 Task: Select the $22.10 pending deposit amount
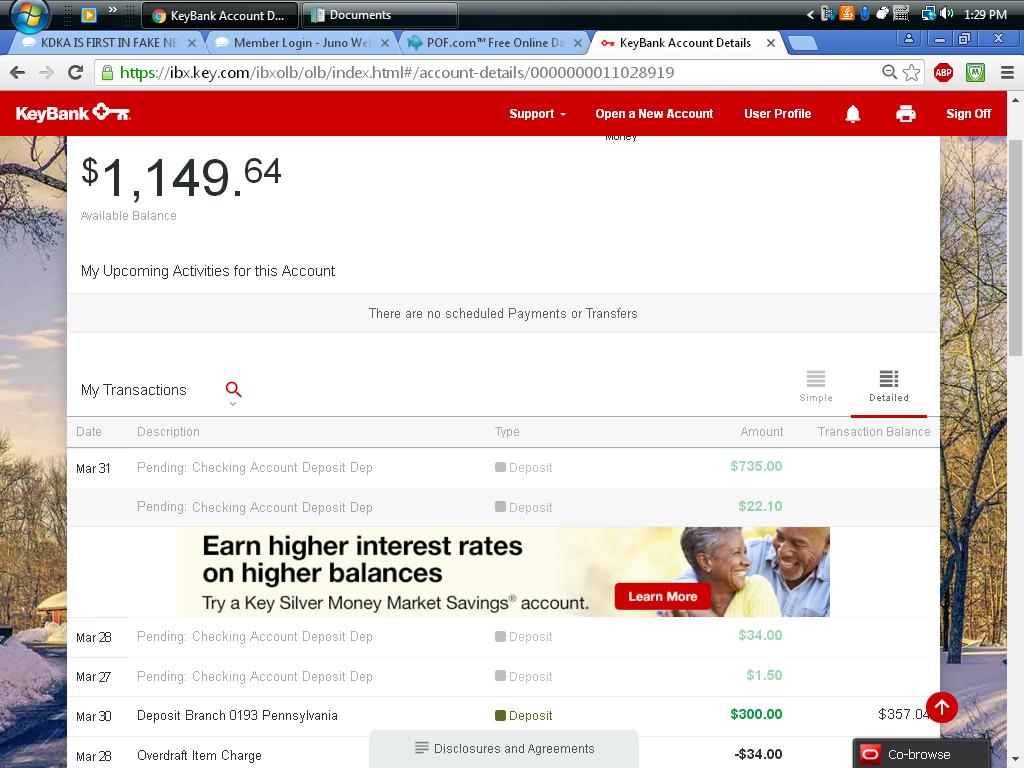(760, 506)
